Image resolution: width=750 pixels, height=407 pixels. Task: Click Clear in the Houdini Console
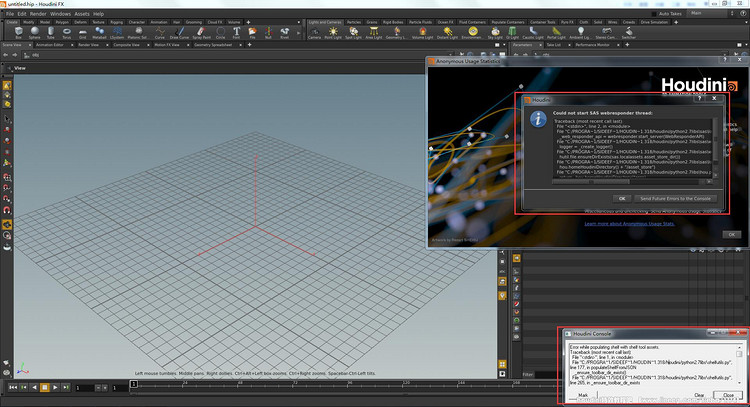[699, 395]
